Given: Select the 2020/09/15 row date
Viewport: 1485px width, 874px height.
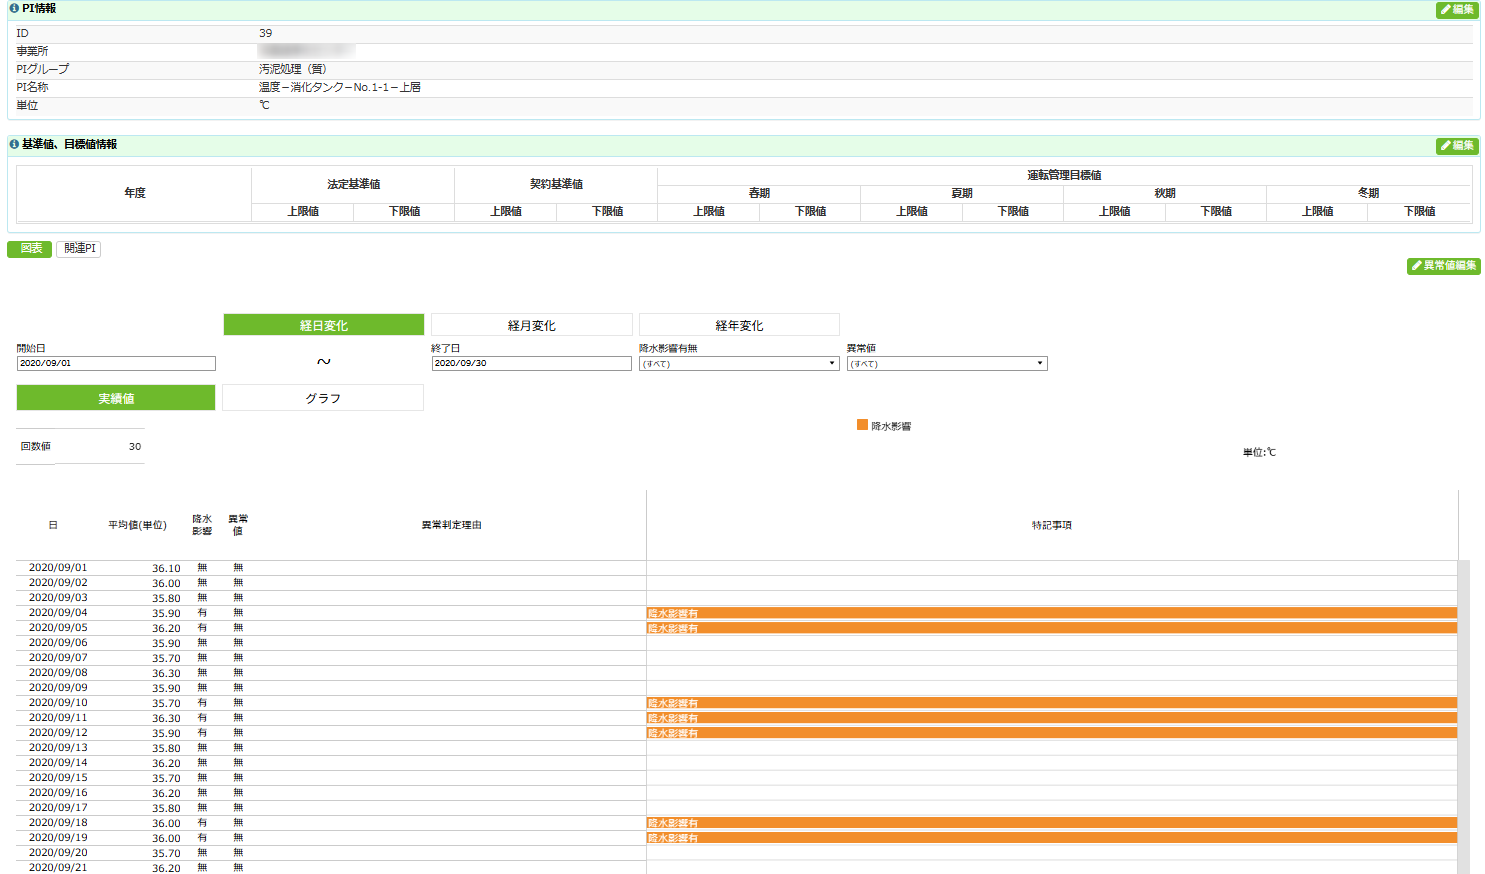Looking at the screenshot, I should pyautogui.click(x=58, y=778).
